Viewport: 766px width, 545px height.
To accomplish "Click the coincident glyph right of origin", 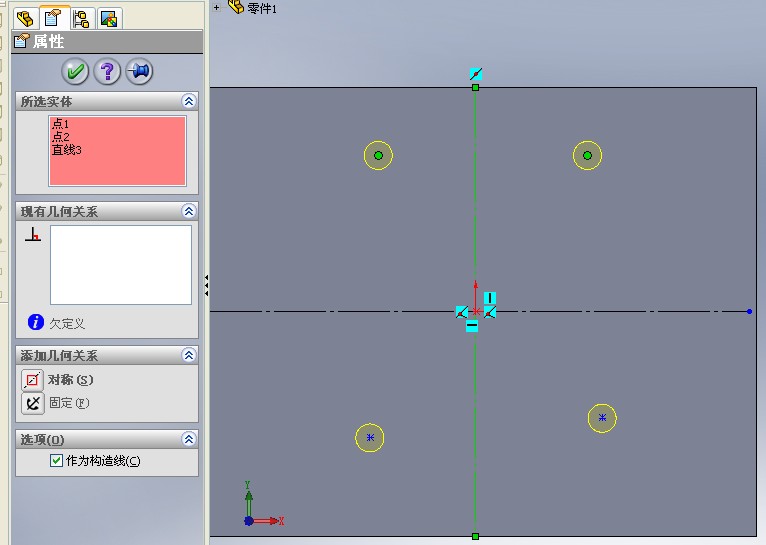I will click(x=490, y=312).
